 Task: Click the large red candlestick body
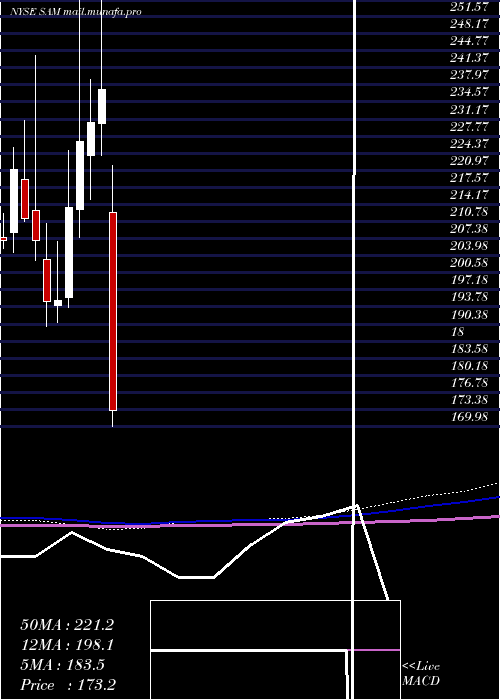(x=113, y=311)
